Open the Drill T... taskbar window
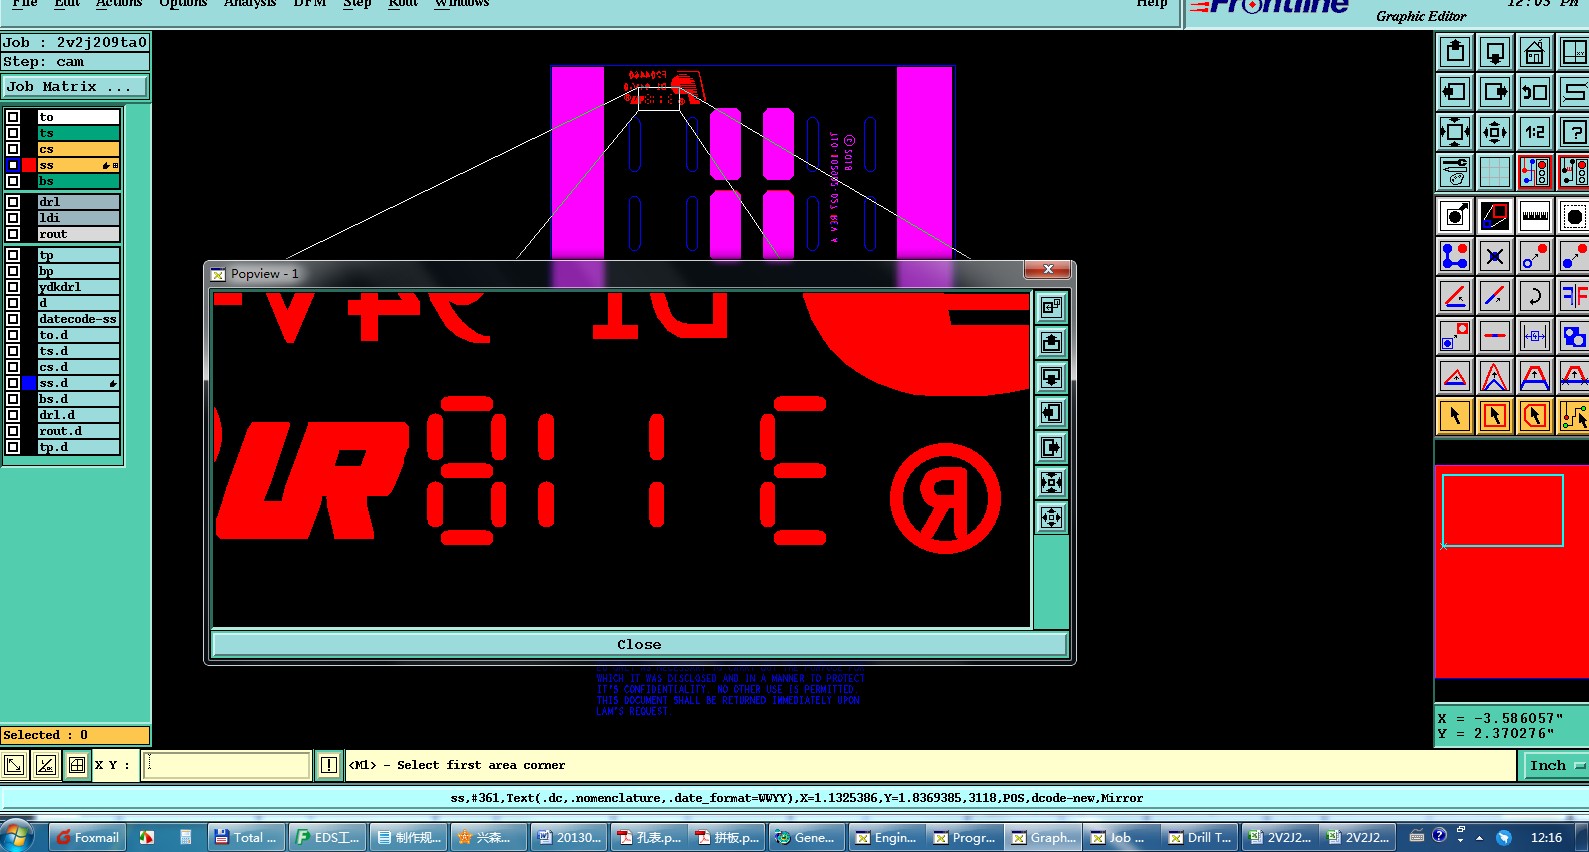The height and width of the screenshot is (852, 1589). point(1200,837)
